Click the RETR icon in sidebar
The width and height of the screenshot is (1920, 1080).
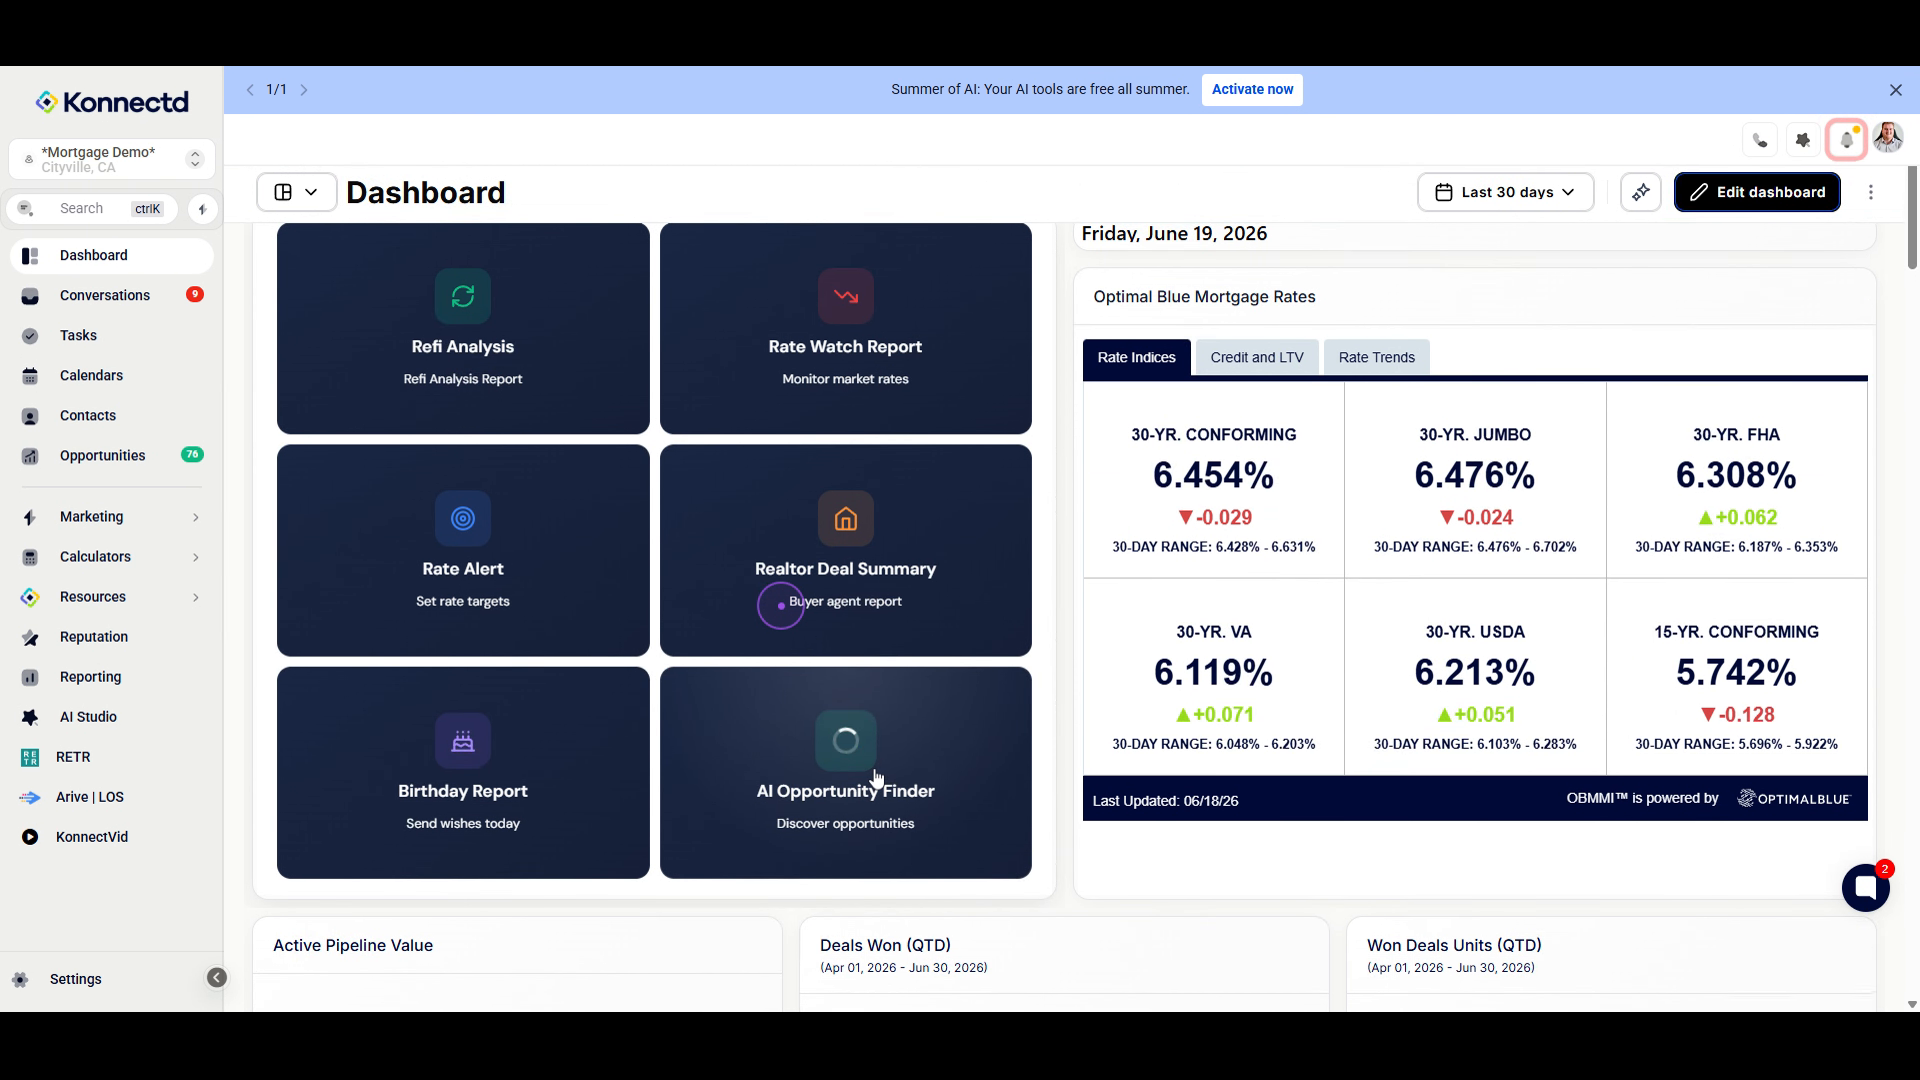point(30,757)
